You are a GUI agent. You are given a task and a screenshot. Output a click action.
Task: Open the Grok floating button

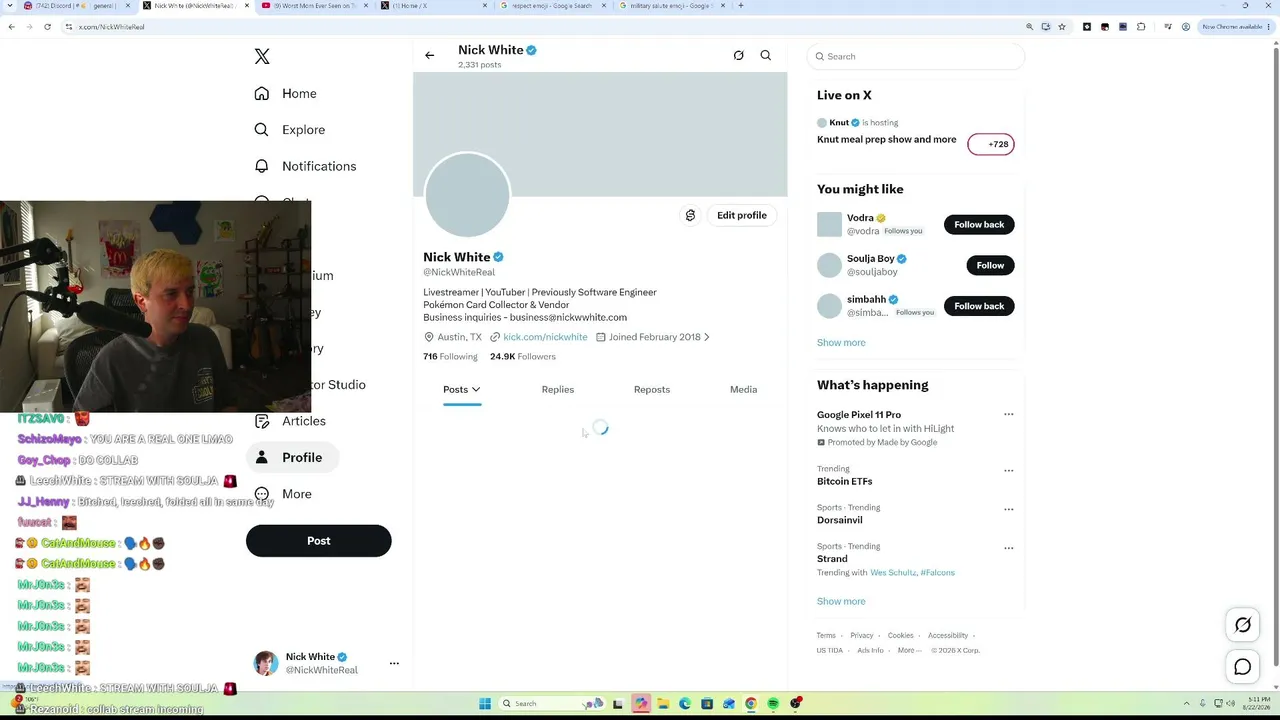[x=1243, y=625]
